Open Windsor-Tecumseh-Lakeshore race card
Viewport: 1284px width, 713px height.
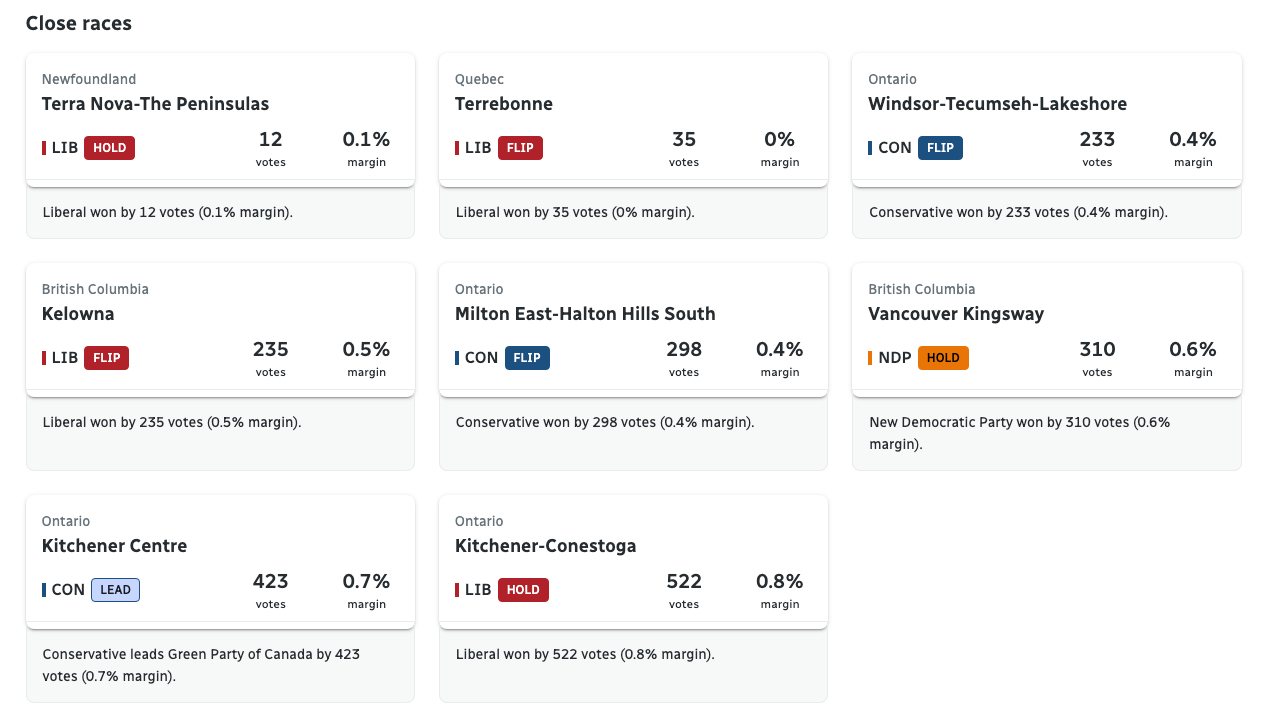(x=997, y=104)
